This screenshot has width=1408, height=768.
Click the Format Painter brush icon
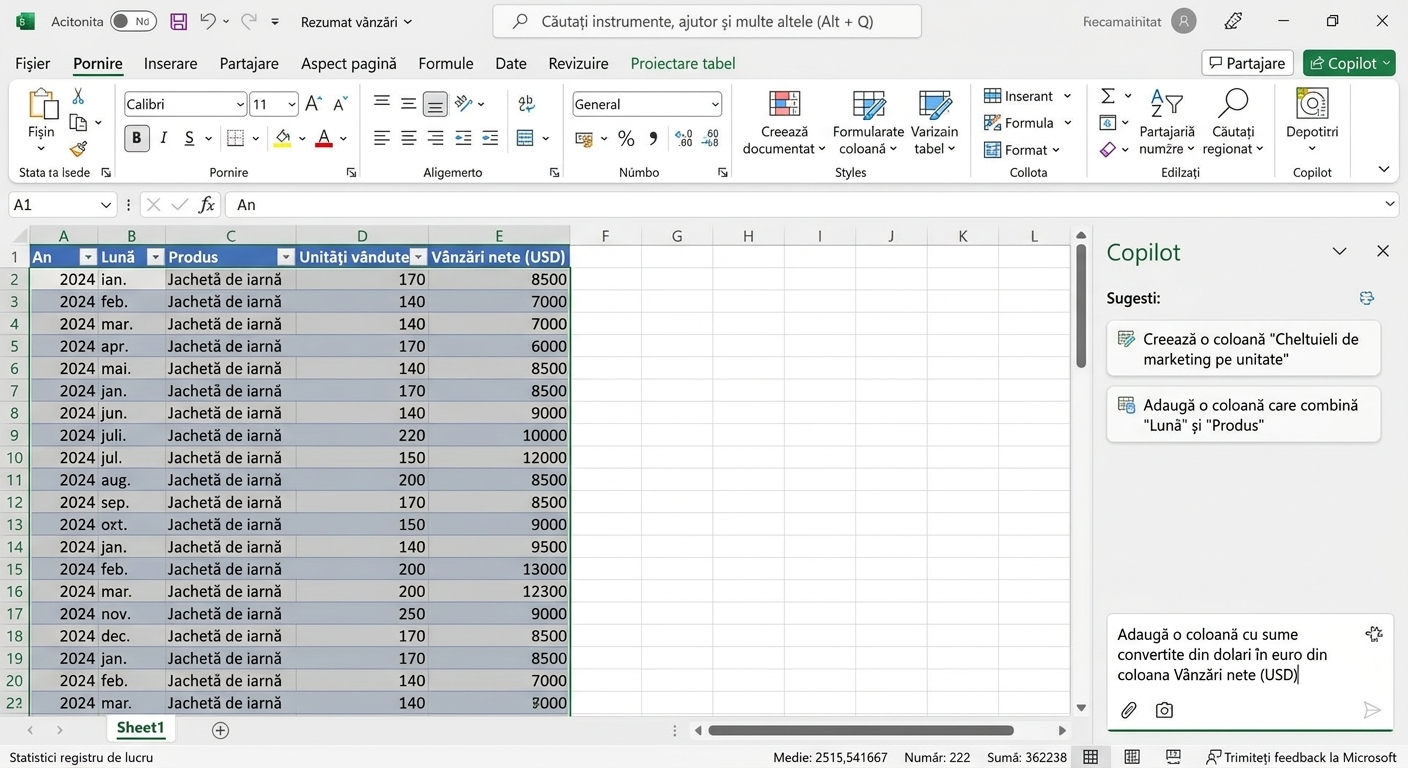pyautogui.click(x=78, y=149)
